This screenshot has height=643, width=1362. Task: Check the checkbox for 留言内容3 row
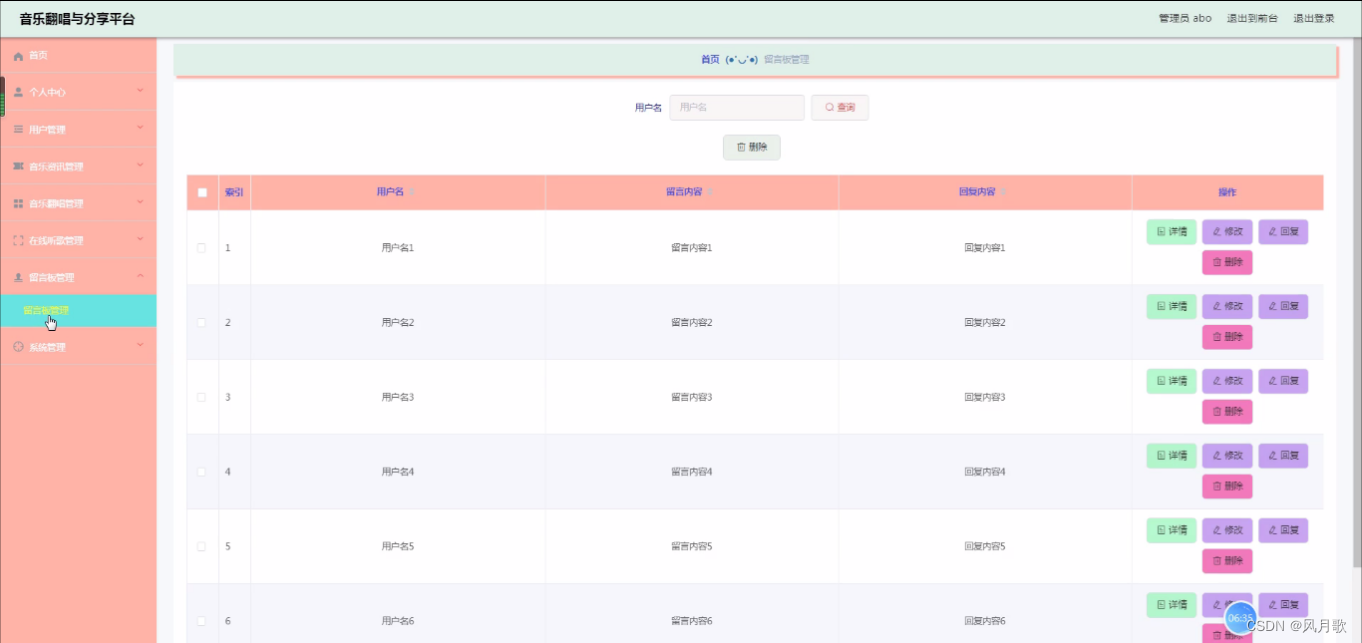click(202, 396)
